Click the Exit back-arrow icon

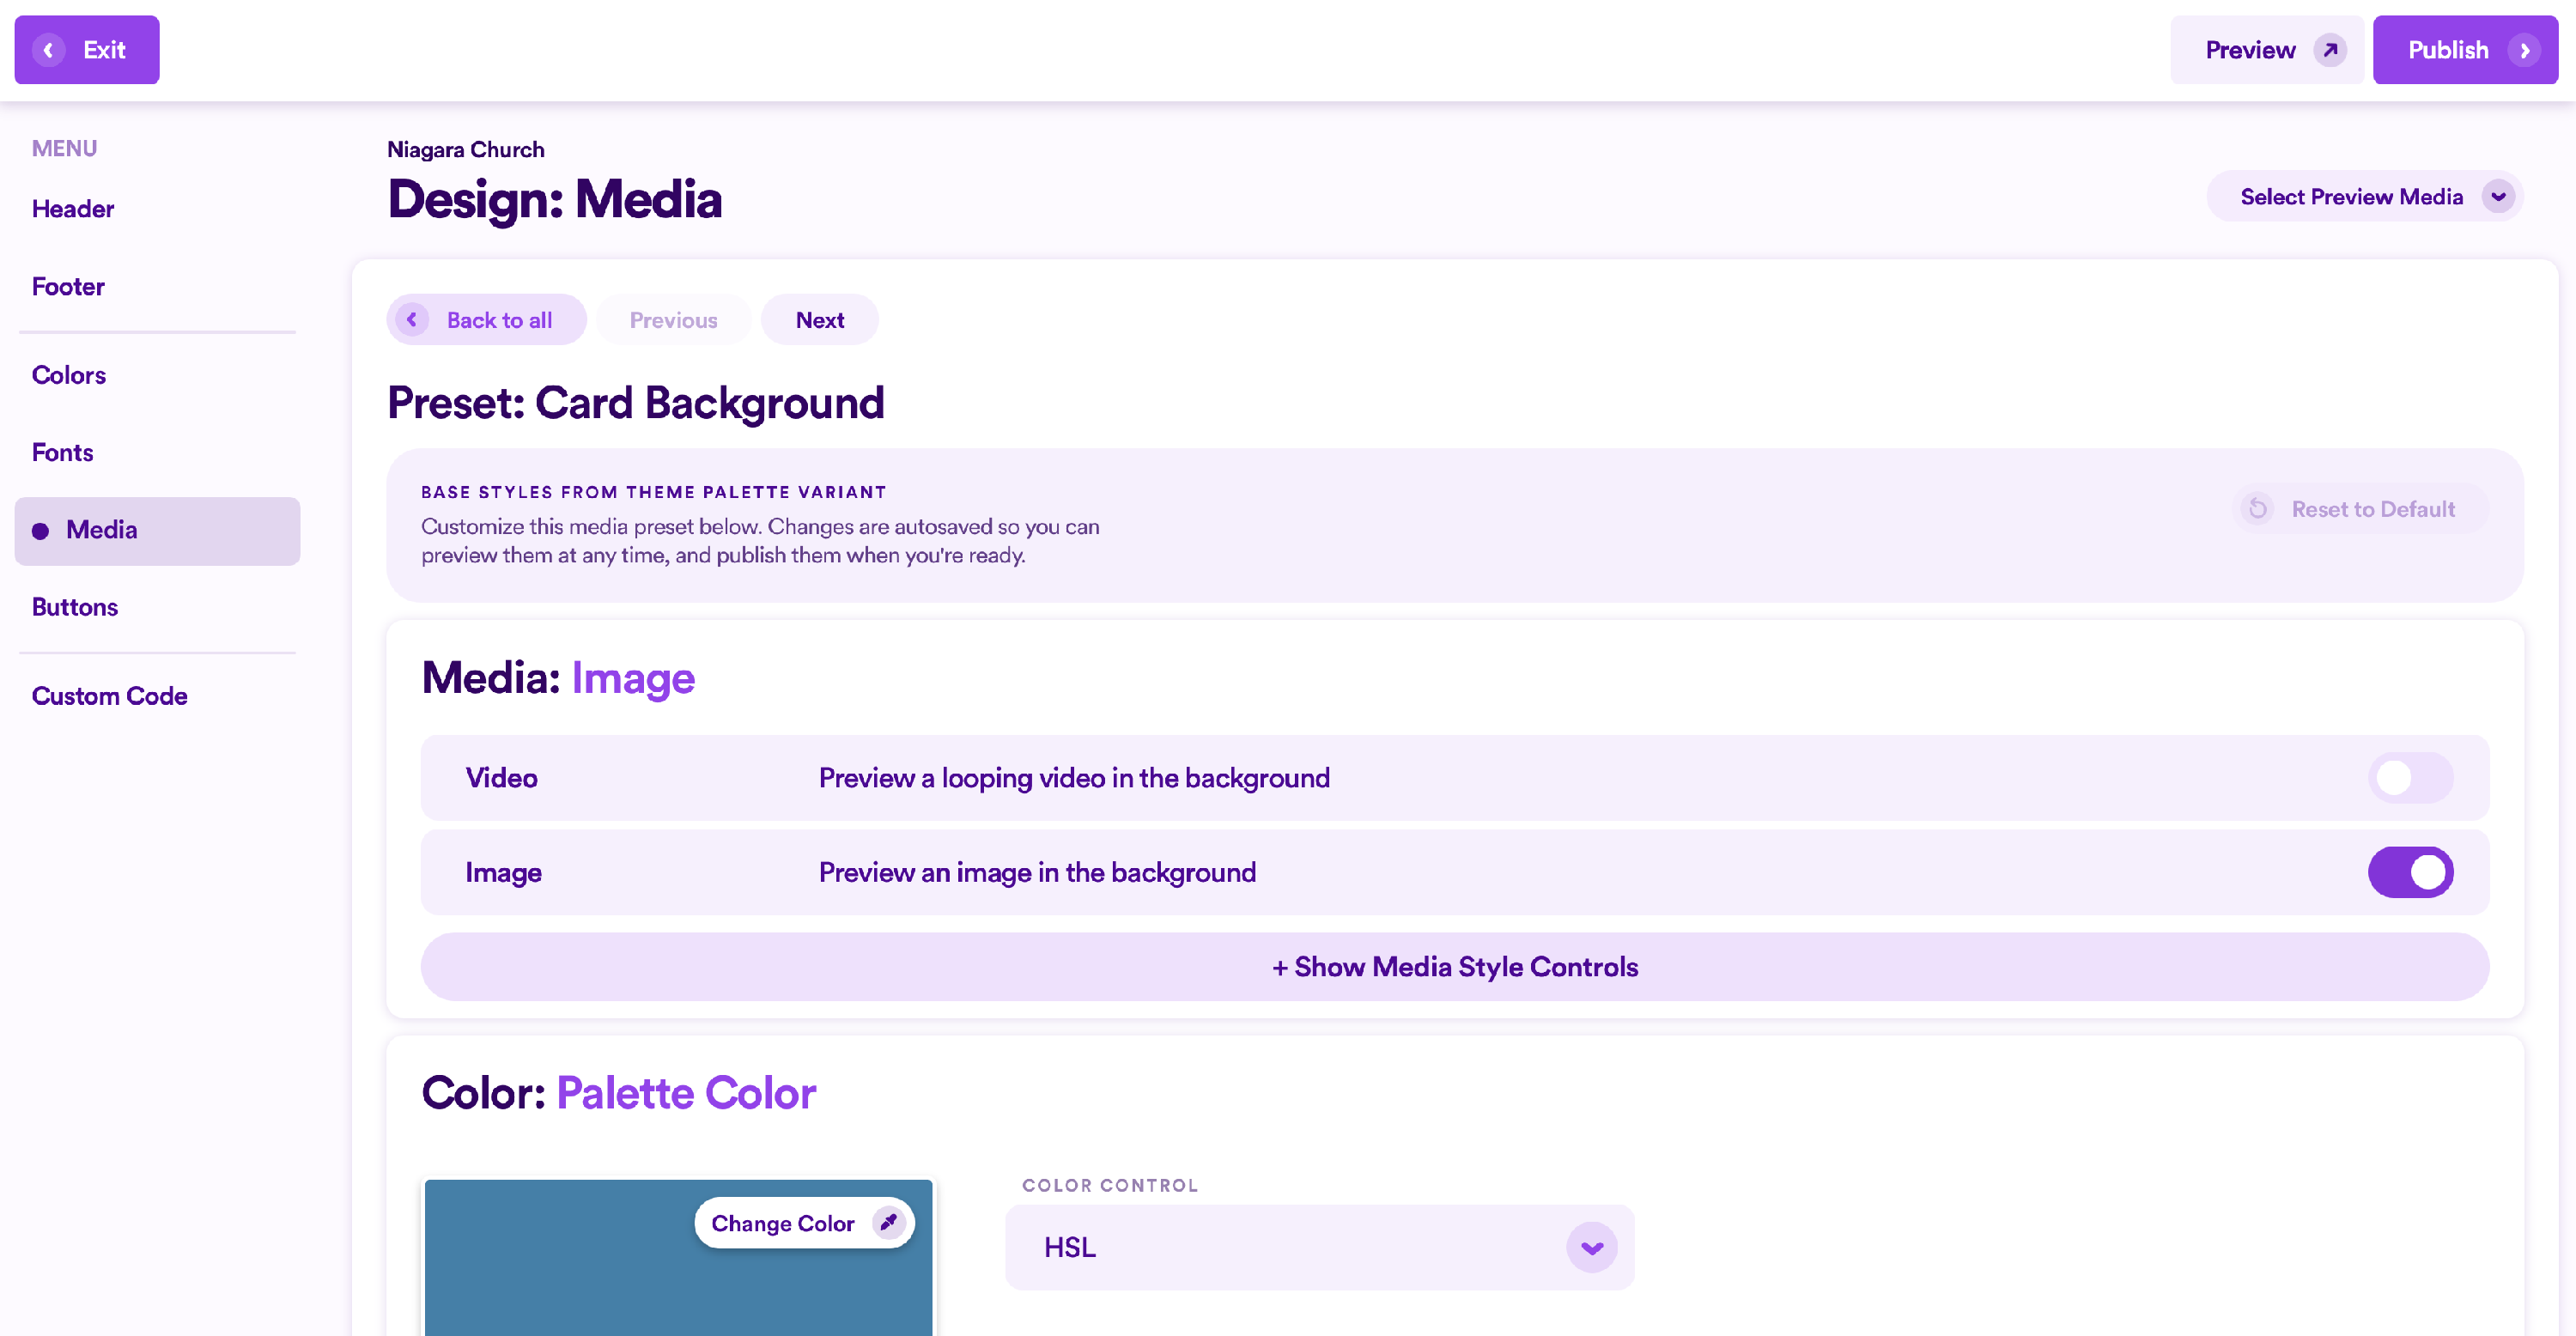[x=48, y=50]
